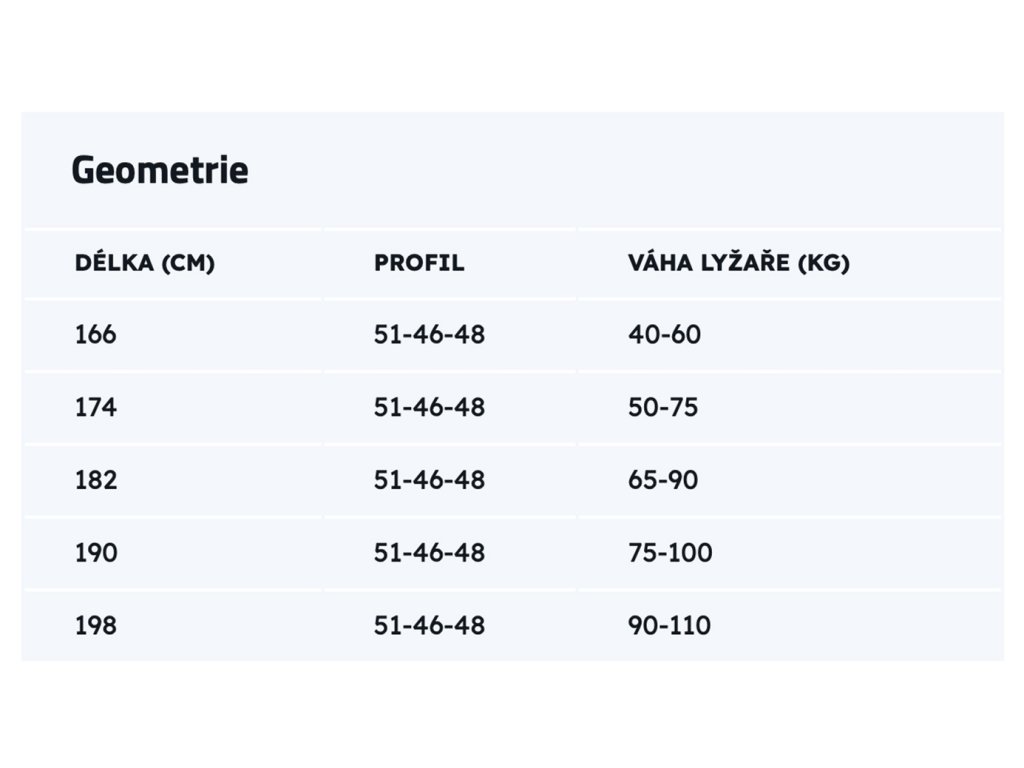
Task: Click the 50-75 weight cell
Action: pyautogui.click(x=663, y=408)
